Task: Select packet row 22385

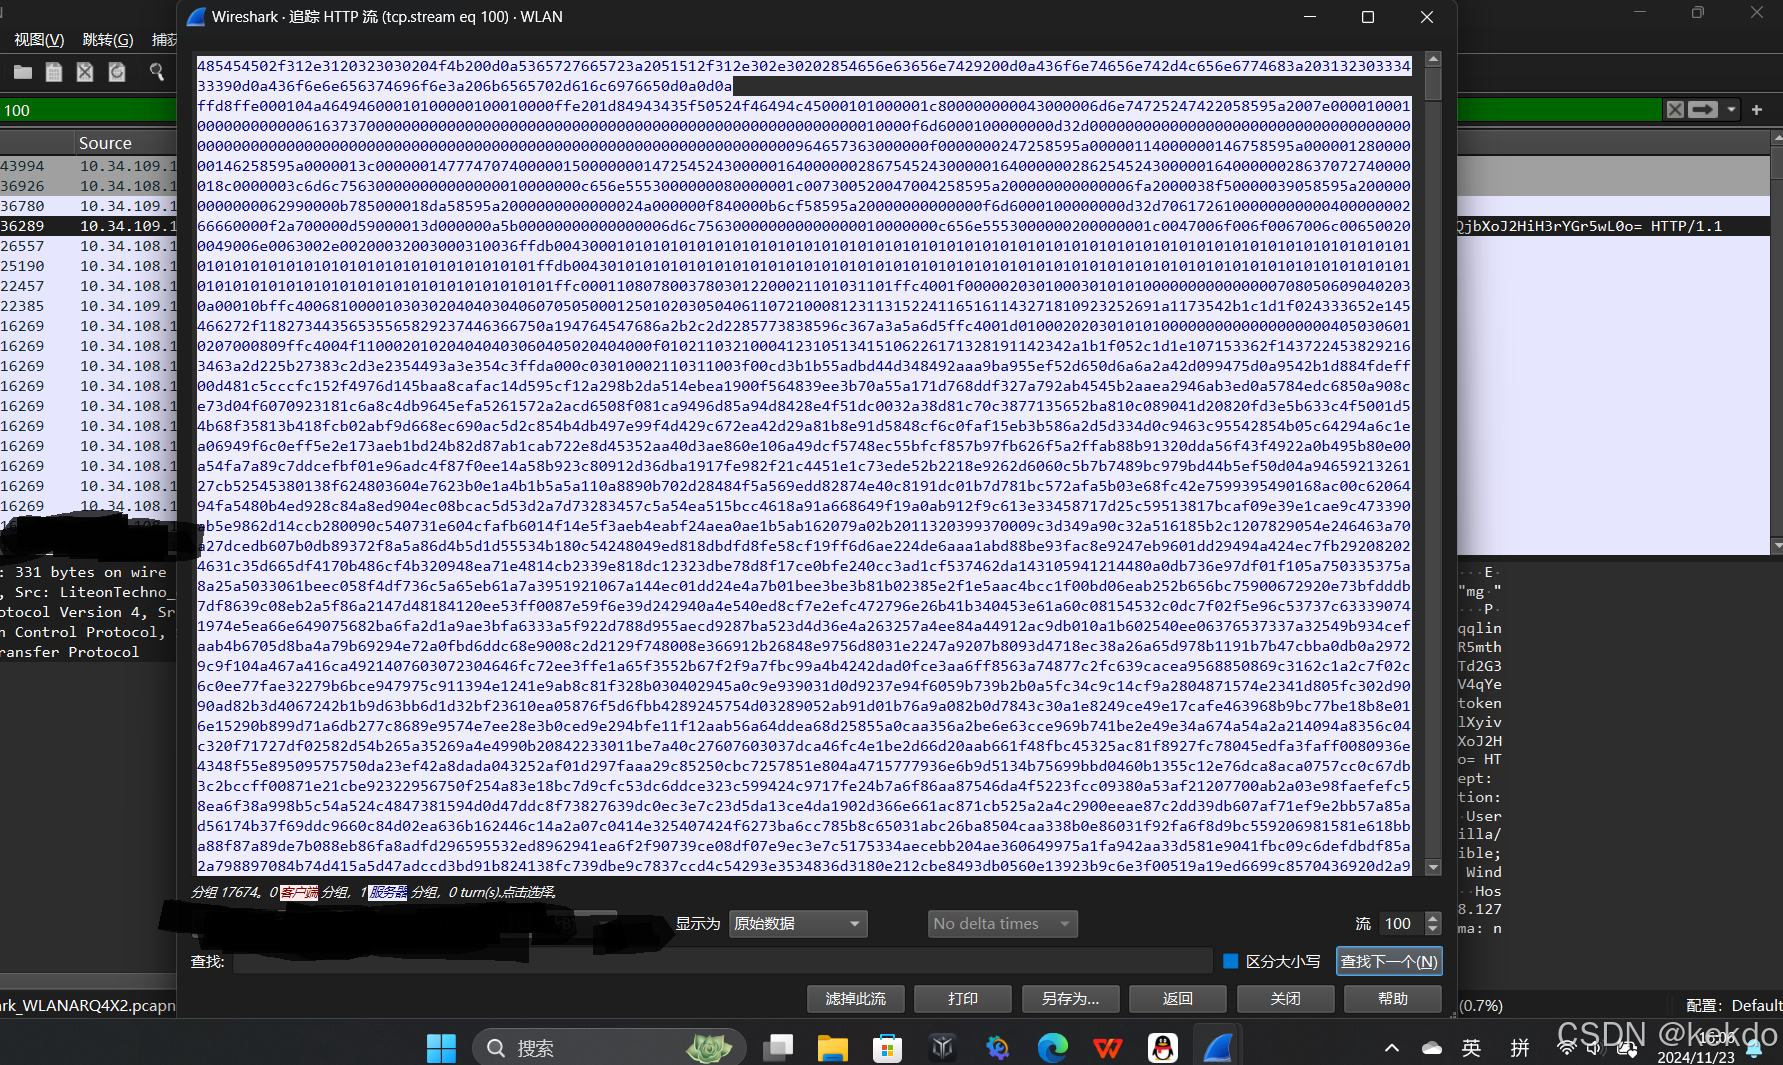Action: click(x=88, y=306)
